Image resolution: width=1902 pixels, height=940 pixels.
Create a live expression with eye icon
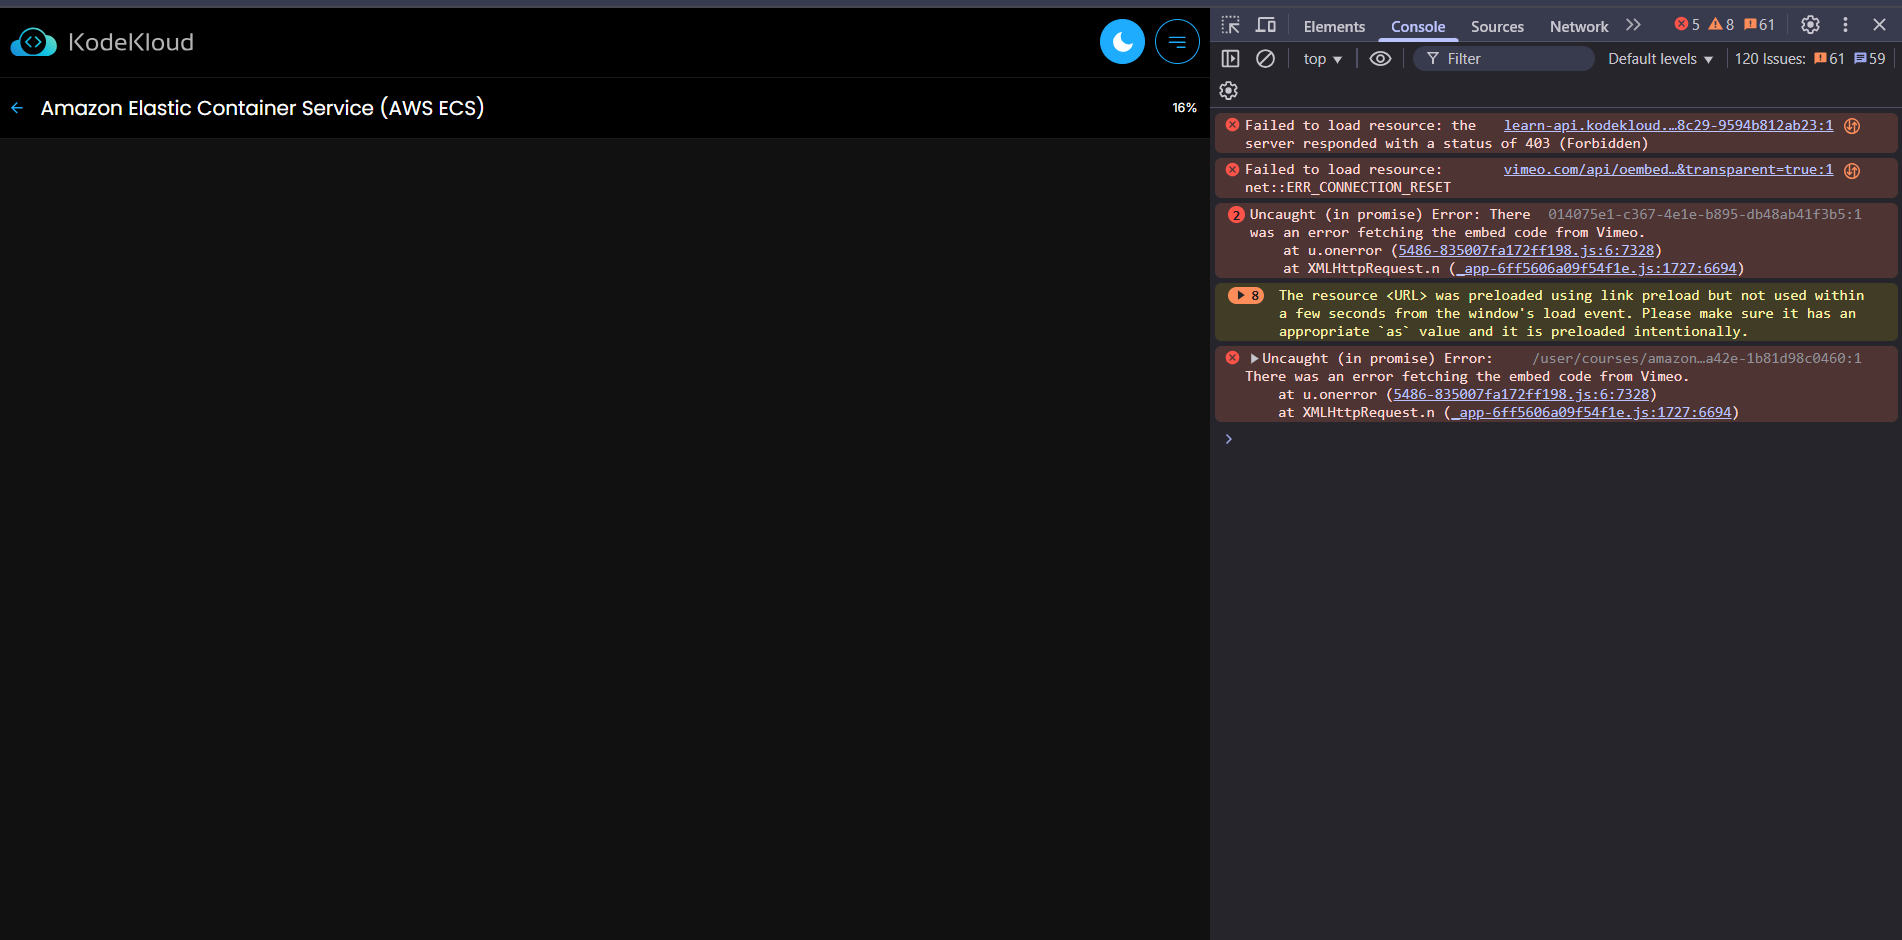pos(1380,59)
